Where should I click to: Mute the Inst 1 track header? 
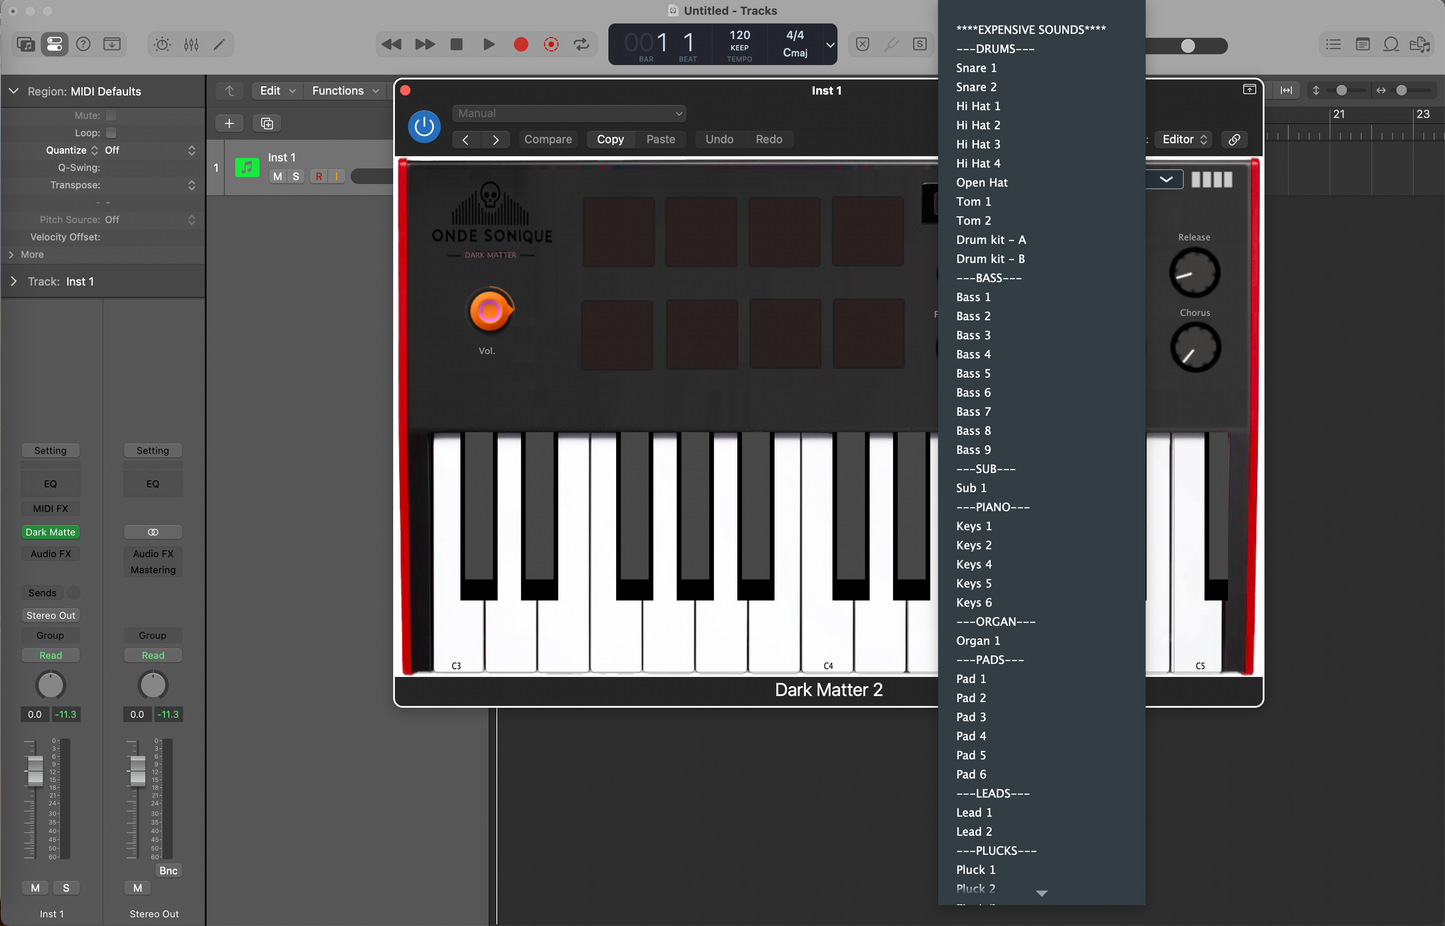click(278, 177)
